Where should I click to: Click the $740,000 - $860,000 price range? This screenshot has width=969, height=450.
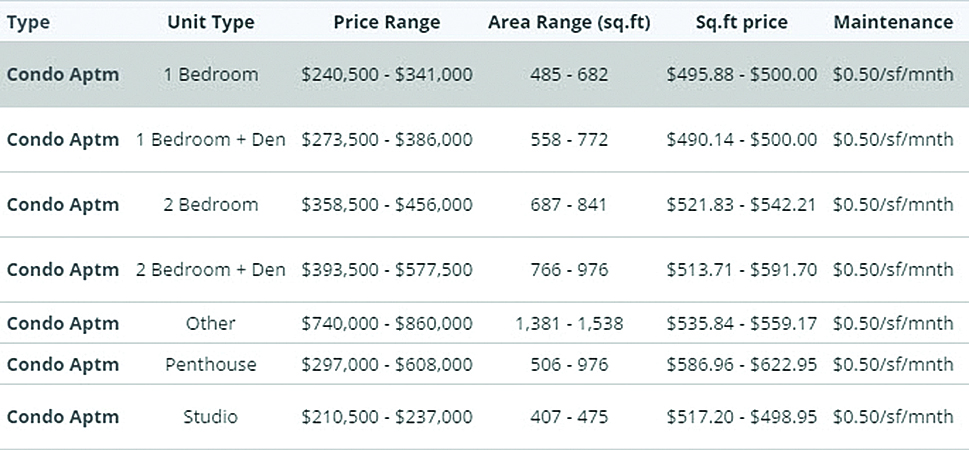(387, 323)
